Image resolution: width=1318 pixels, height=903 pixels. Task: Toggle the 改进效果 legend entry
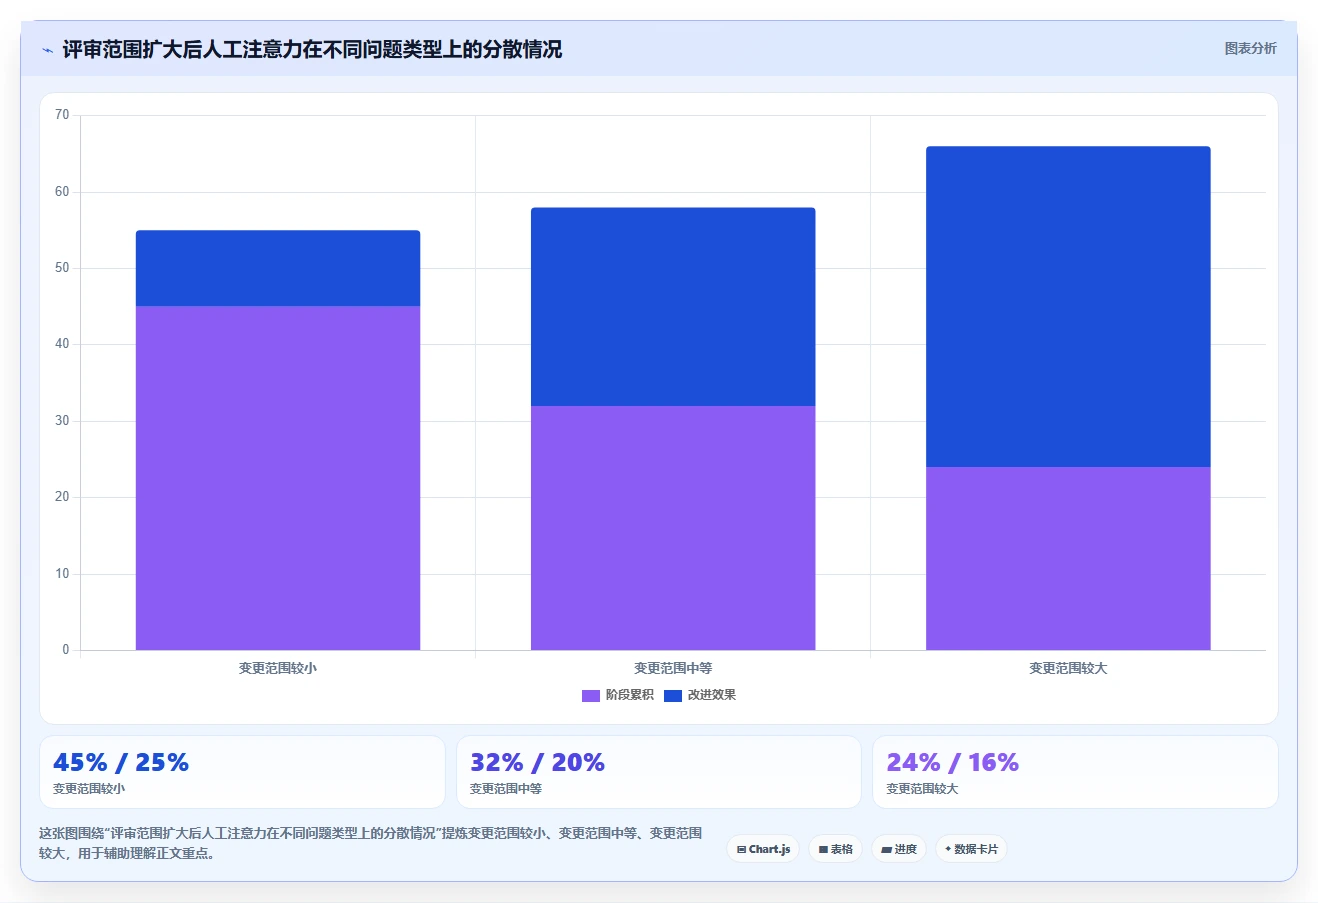click(700, 695)
